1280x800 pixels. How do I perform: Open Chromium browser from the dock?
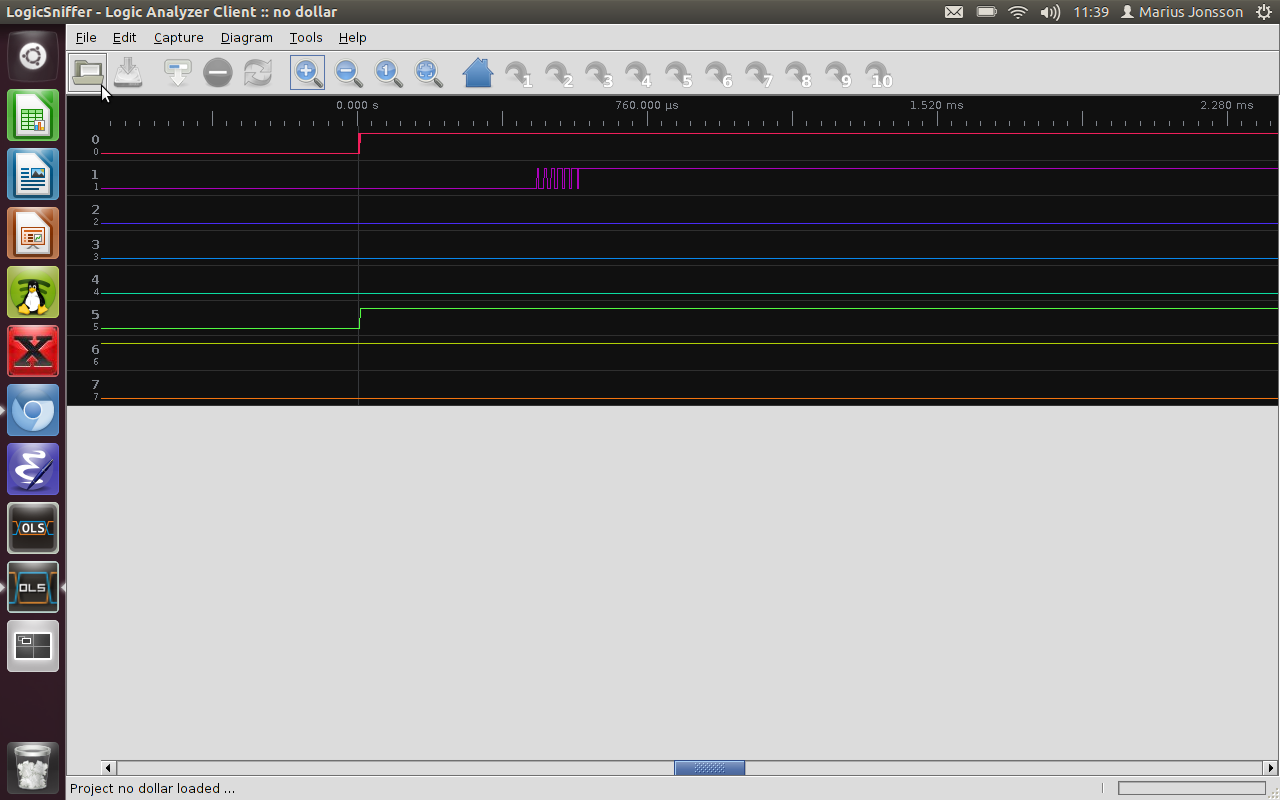pos(33,410)
